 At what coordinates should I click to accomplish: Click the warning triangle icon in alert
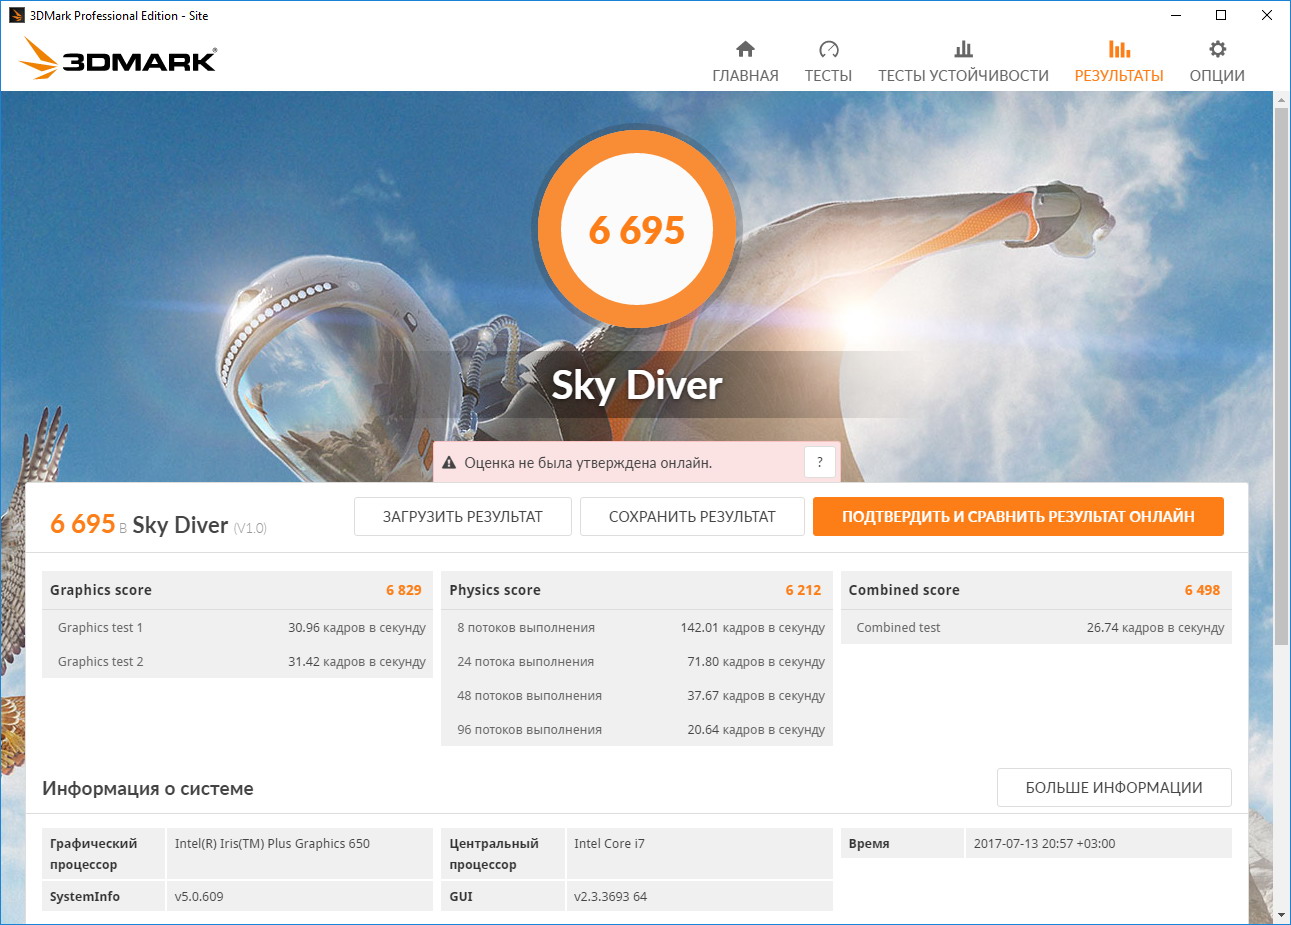tap(450, 463)
